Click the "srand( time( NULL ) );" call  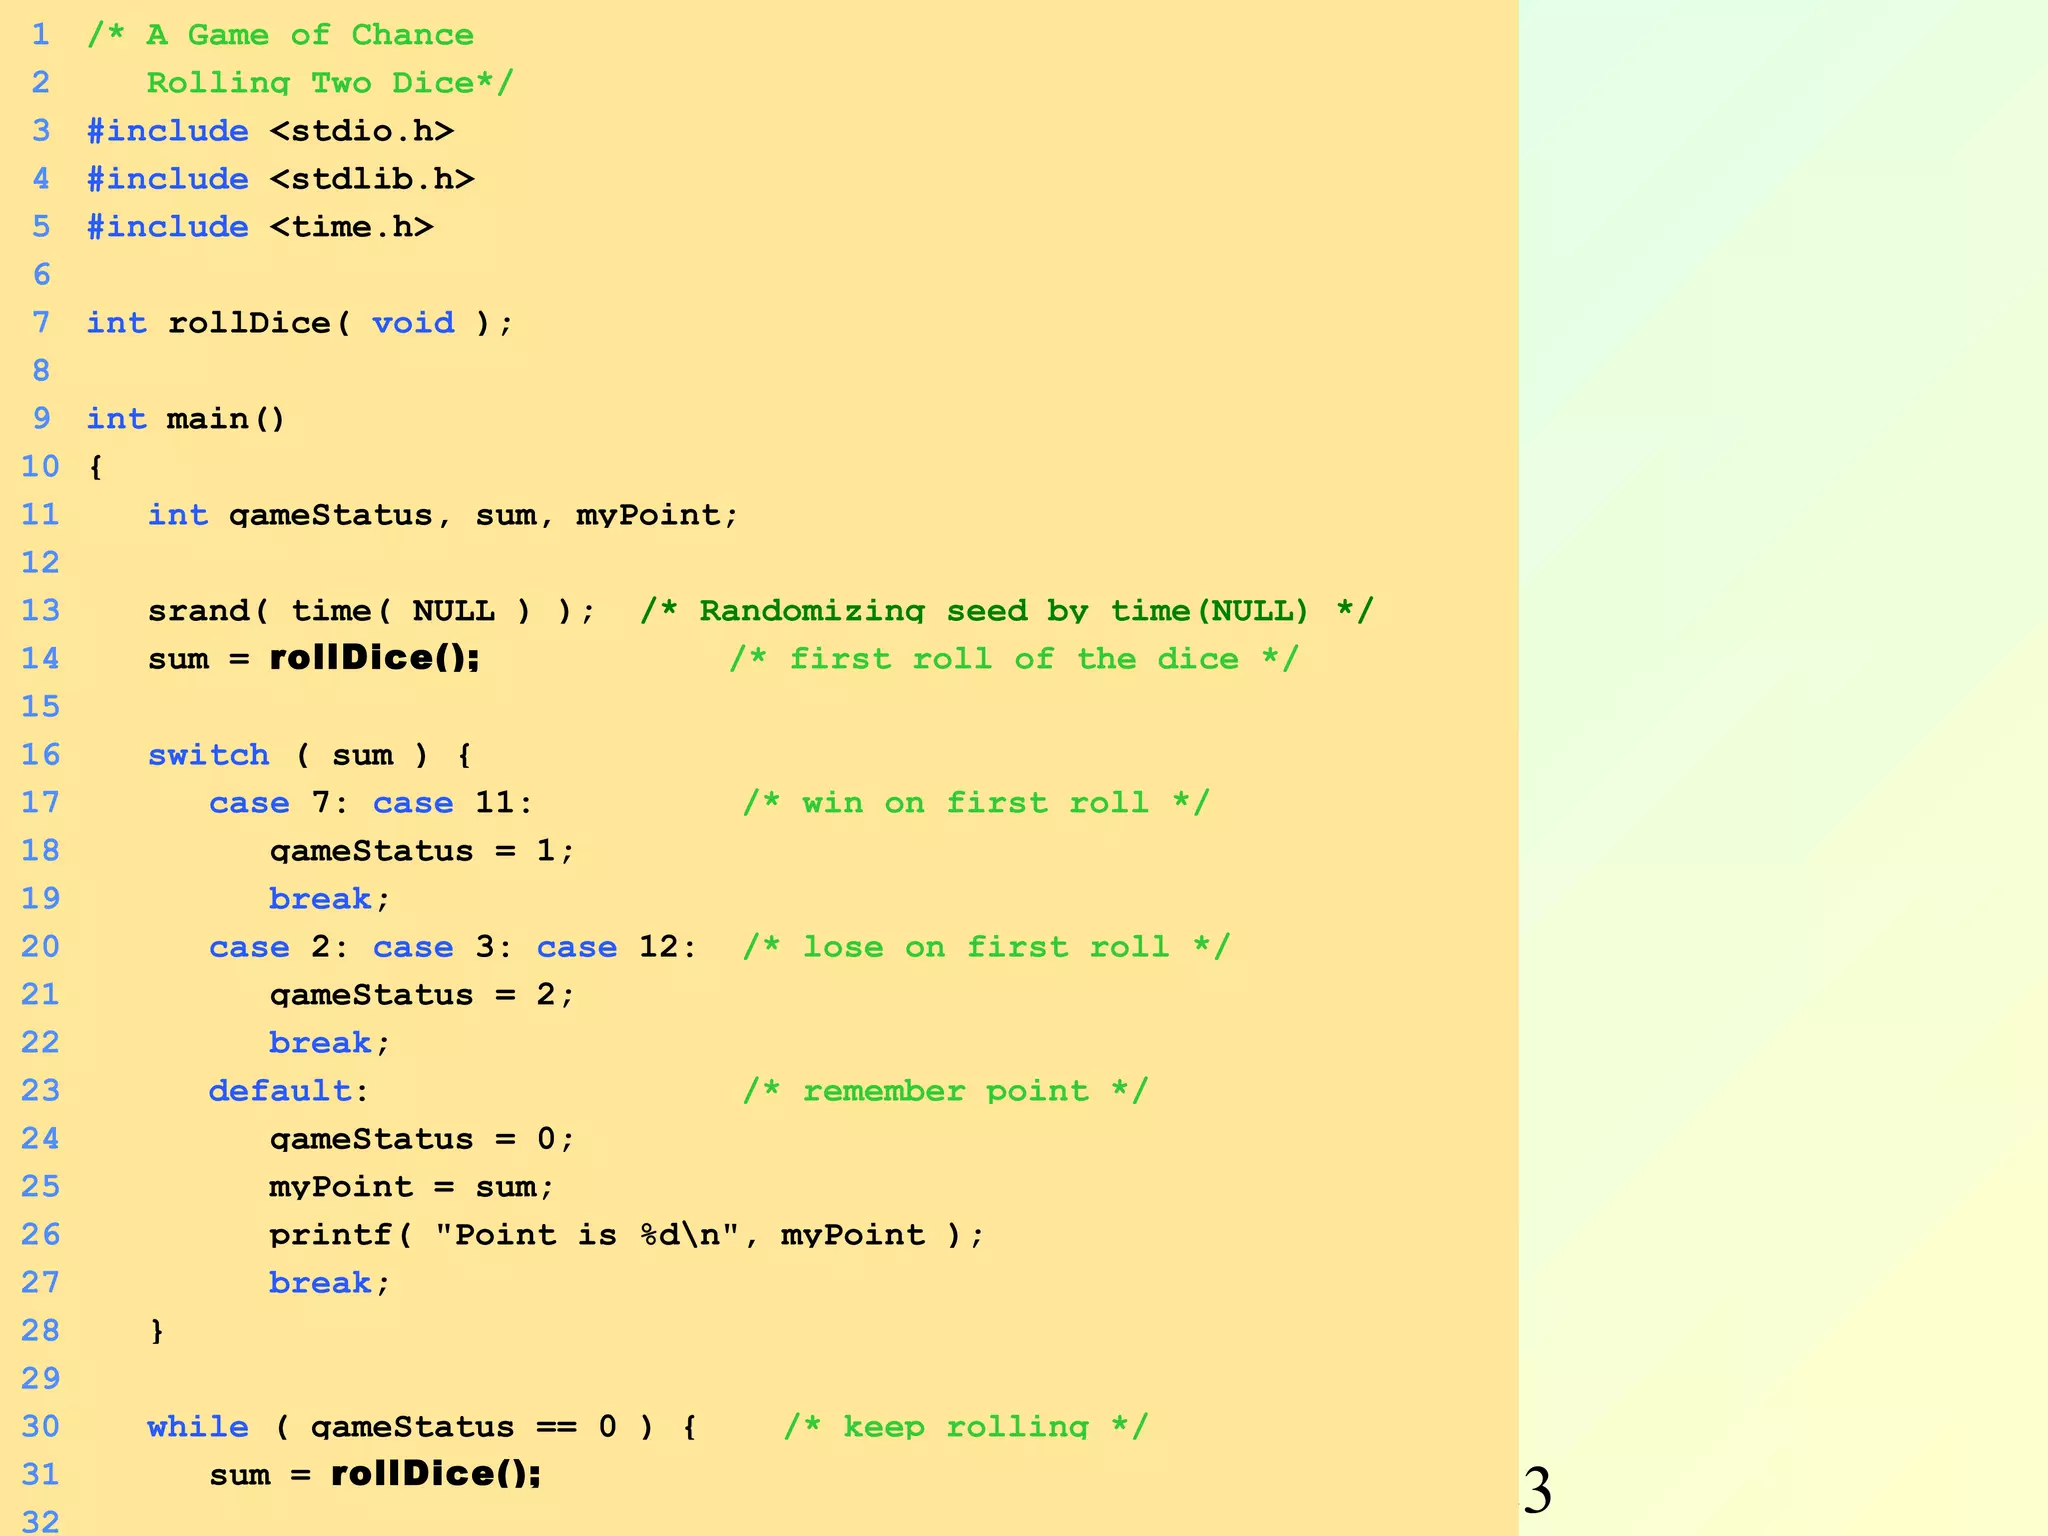pyautogui.click(x=372, y=610)
